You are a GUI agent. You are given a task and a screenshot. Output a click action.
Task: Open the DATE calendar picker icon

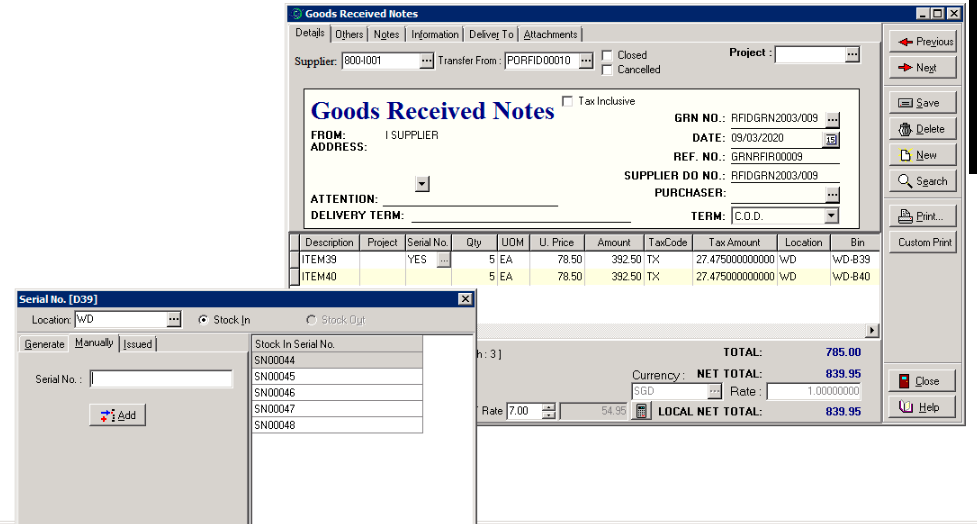[831, 140]
